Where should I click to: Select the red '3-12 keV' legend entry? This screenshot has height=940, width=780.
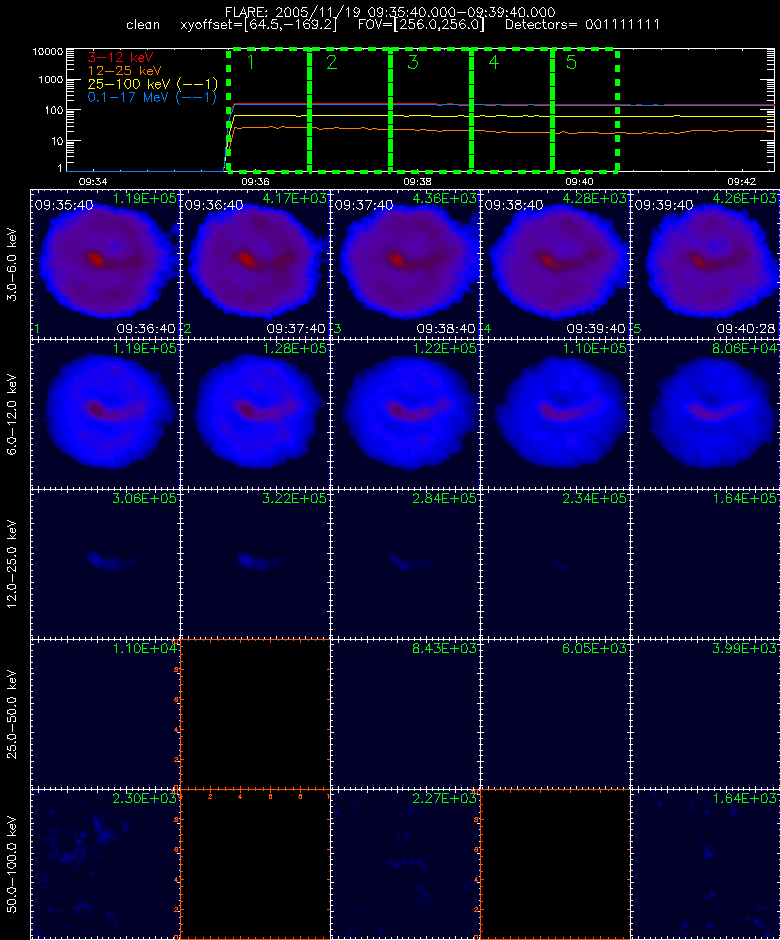coord(121,58)
